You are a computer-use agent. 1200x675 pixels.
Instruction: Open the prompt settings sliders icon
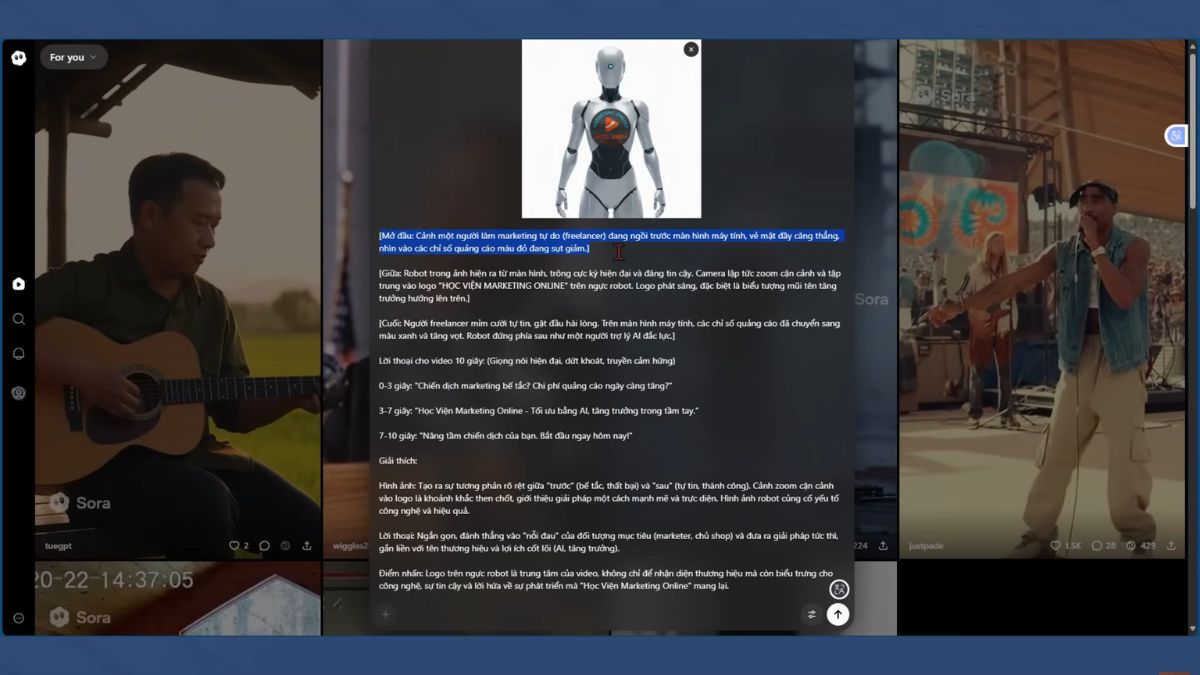tap(811, 615)
